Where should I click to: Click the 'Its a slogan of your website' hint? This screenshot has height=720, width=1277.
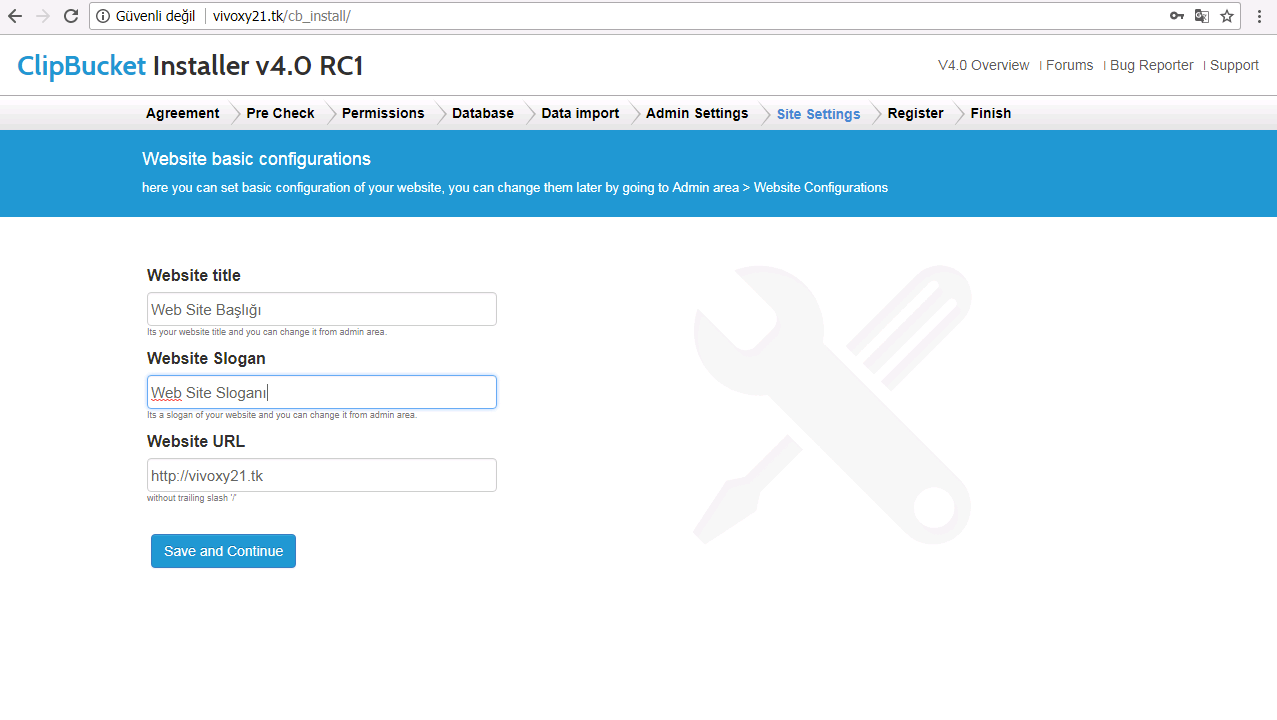(281, 415)
